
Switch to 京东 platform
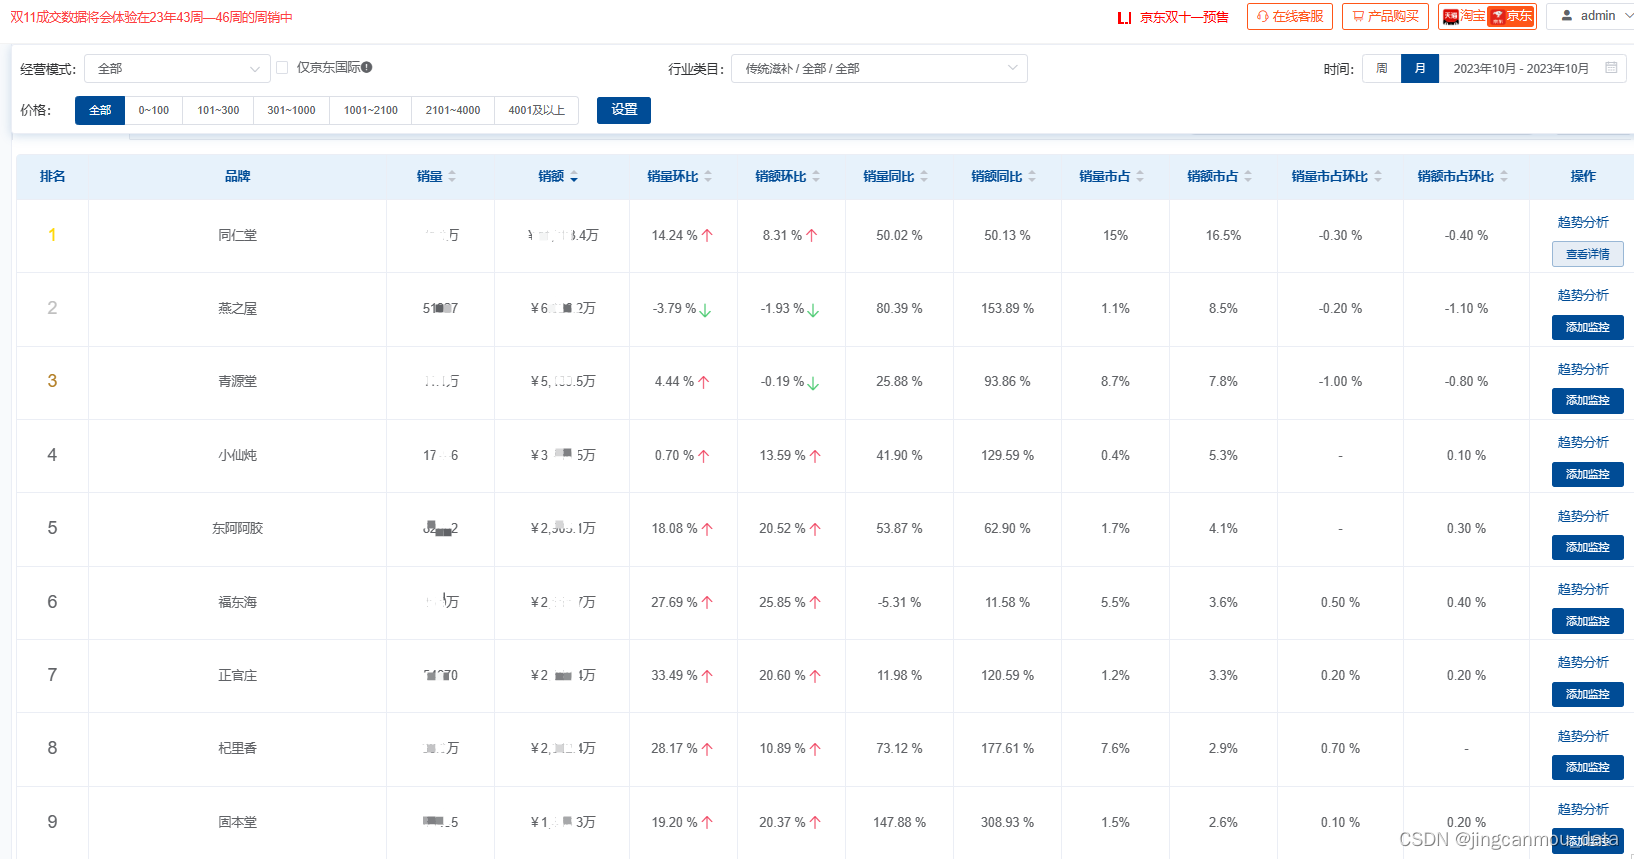[x=1511, y=16]
